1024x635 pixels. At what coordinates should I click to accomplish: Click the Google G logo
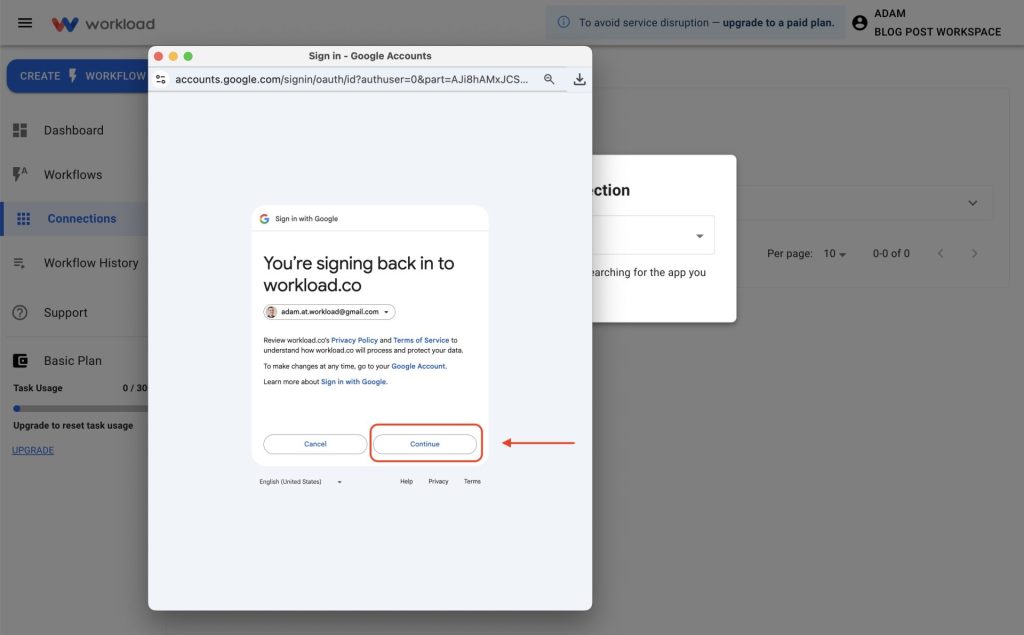pos(264,219)
